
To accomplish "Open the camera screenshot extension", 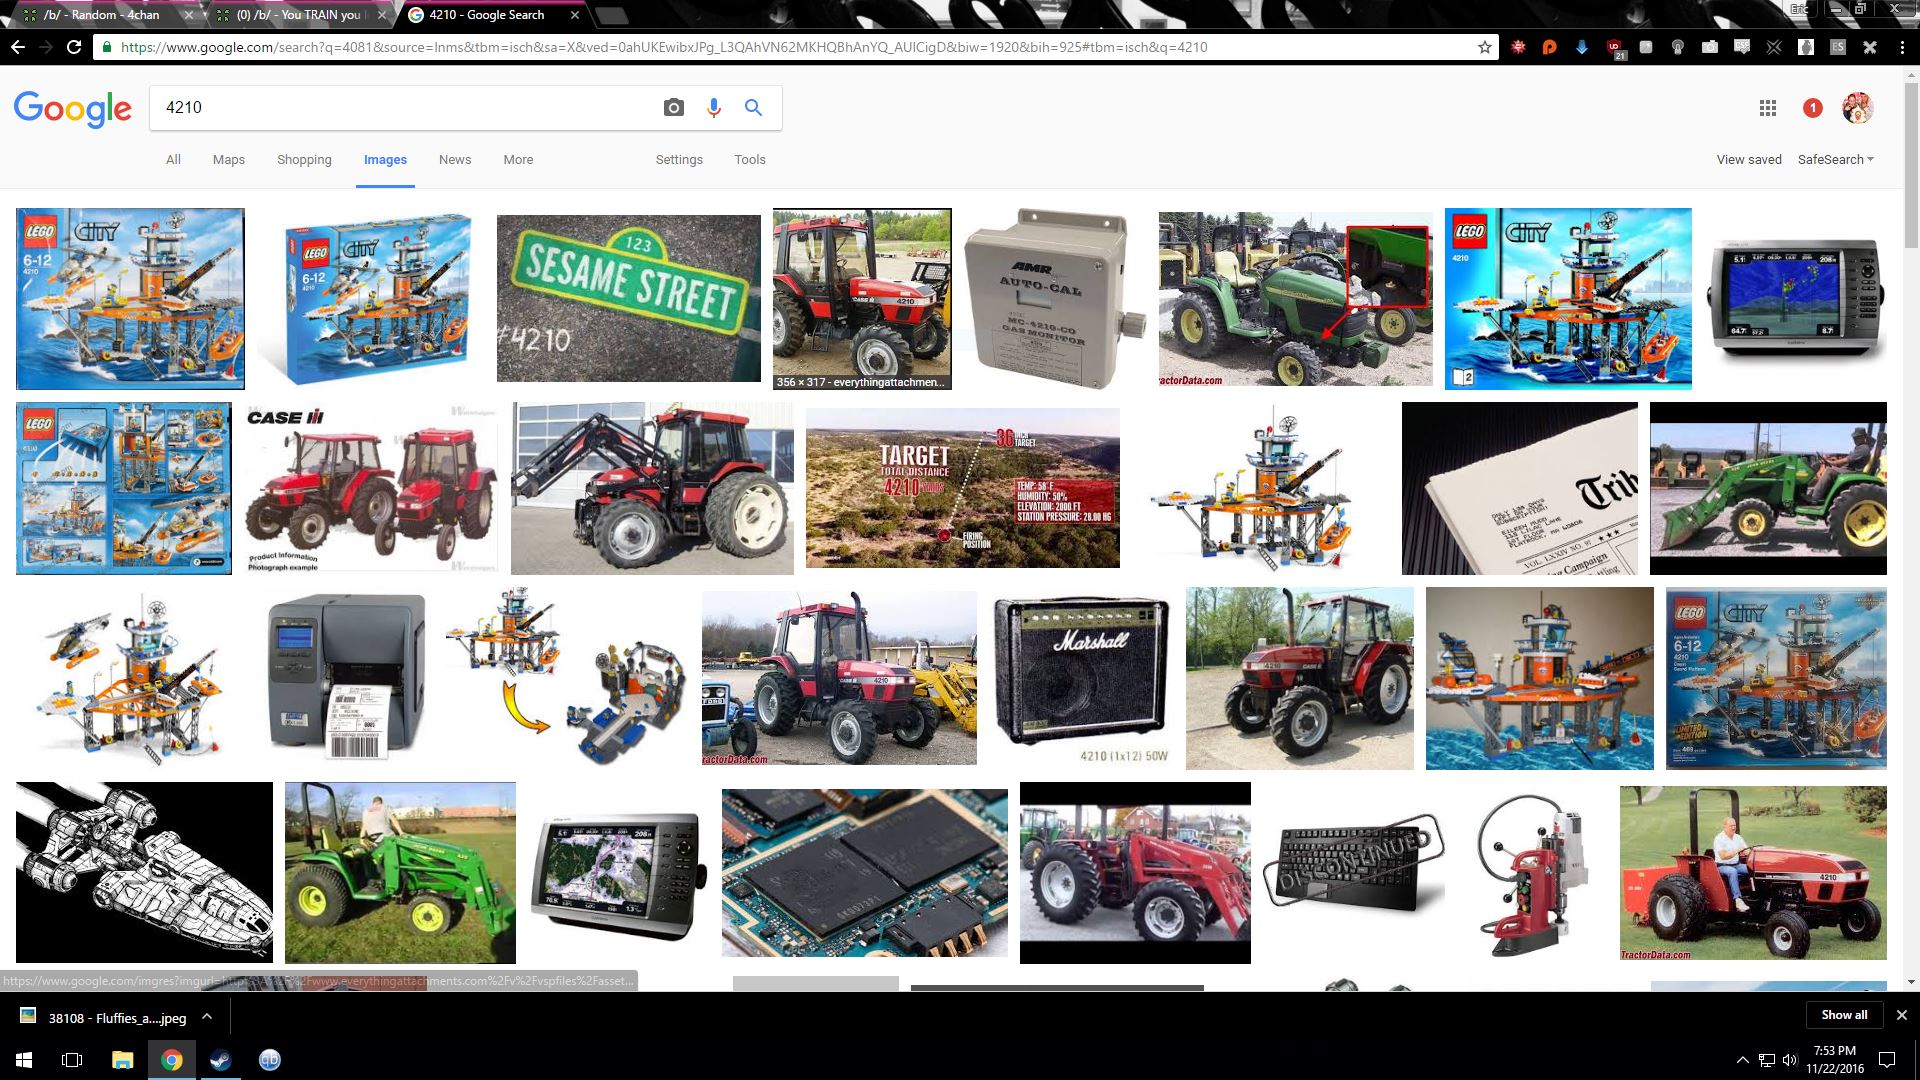I will pyautogui.click(x=1710, y=47).
